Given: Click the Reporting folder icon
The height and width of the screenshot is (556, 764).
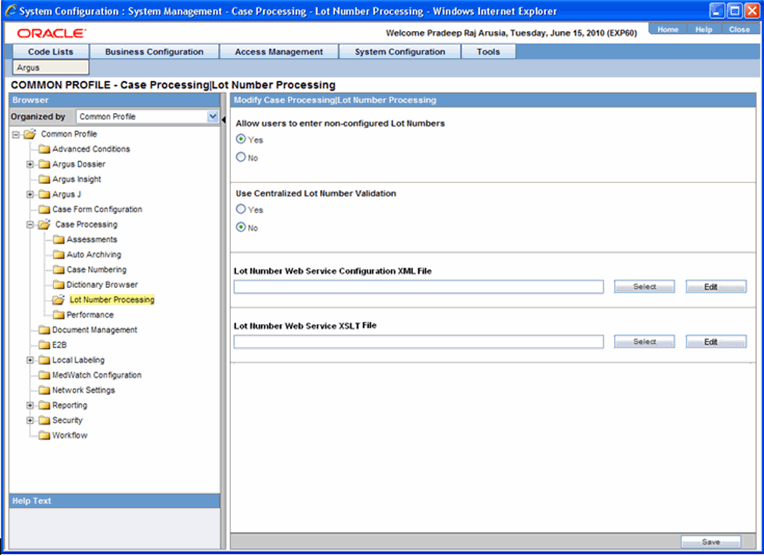Looking at the screenshot, I should 44,405.
